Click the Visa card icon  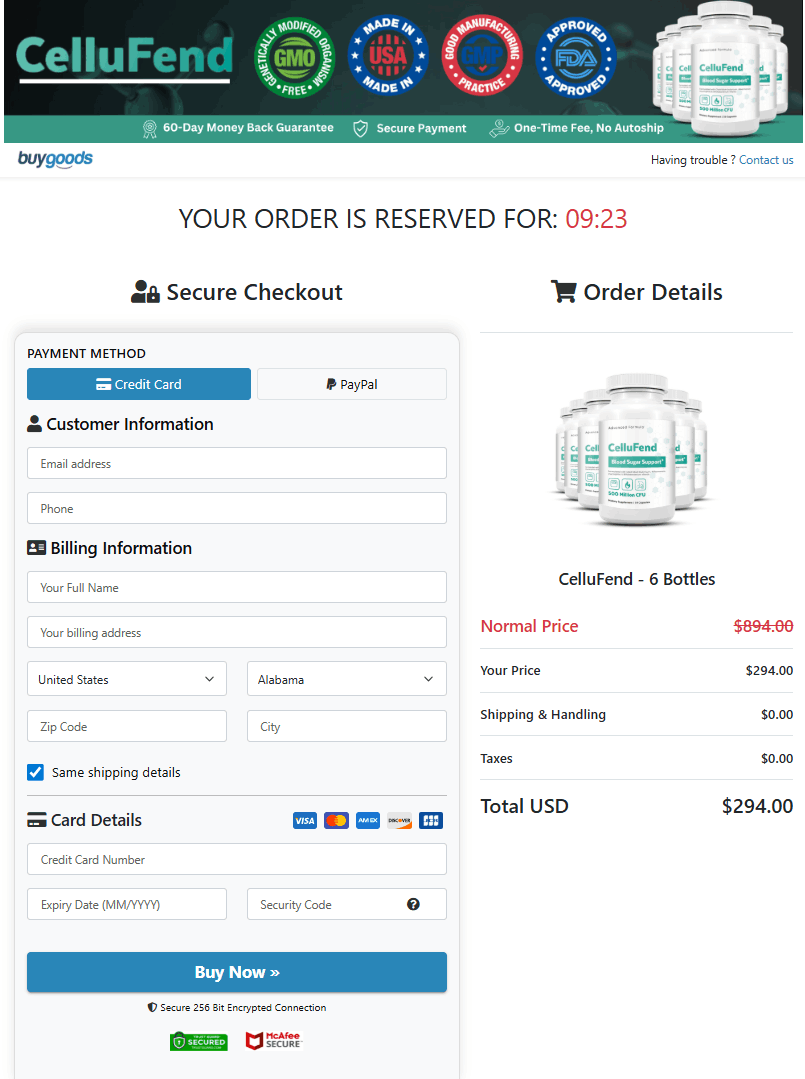click(x=305, y=820)
